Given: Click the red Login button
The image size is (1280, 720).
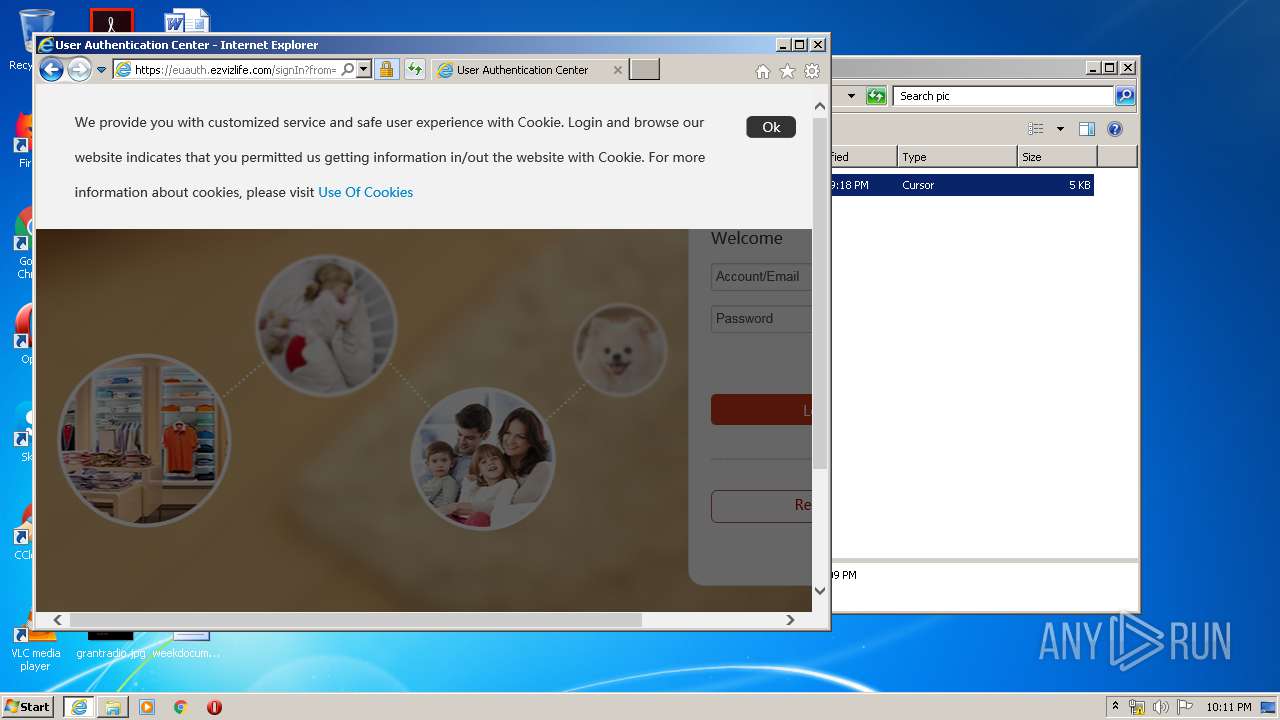Looking at the screenshot, I should pos(761,410).
